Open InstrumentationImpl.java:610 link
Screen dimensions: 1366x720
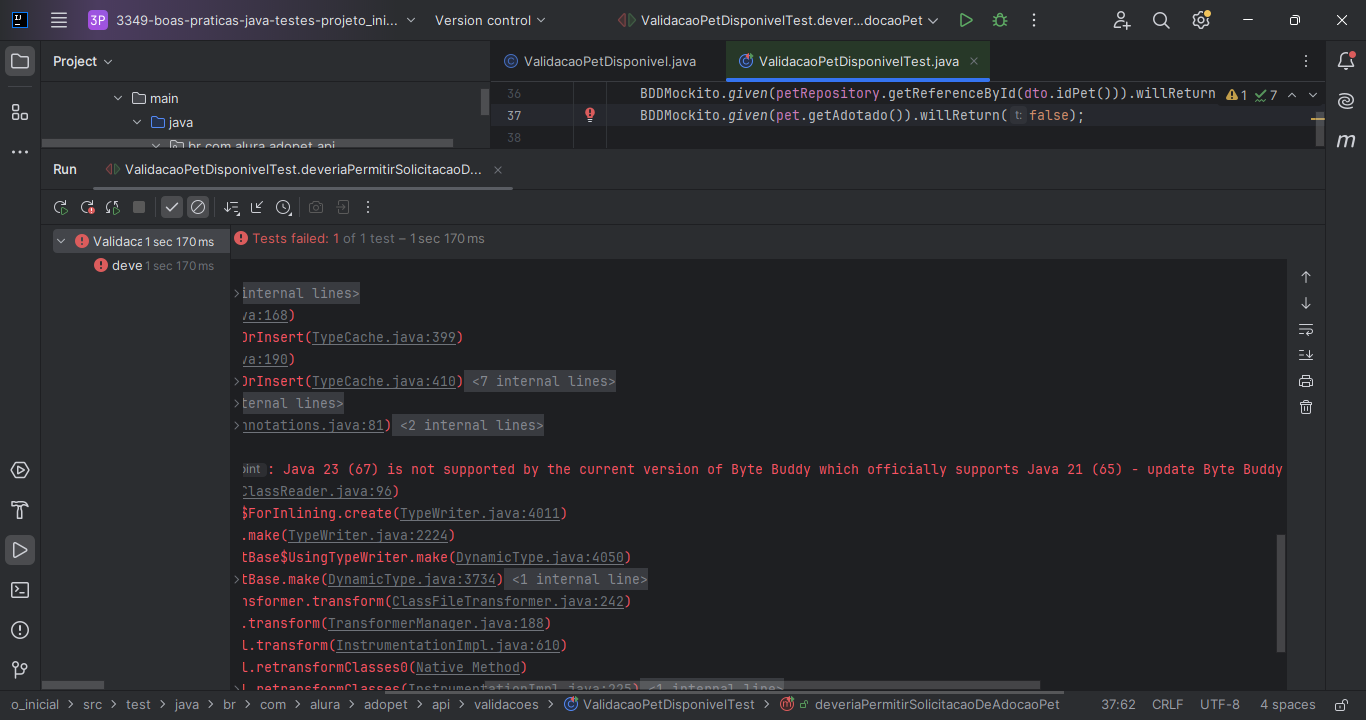tap(448, 645)
